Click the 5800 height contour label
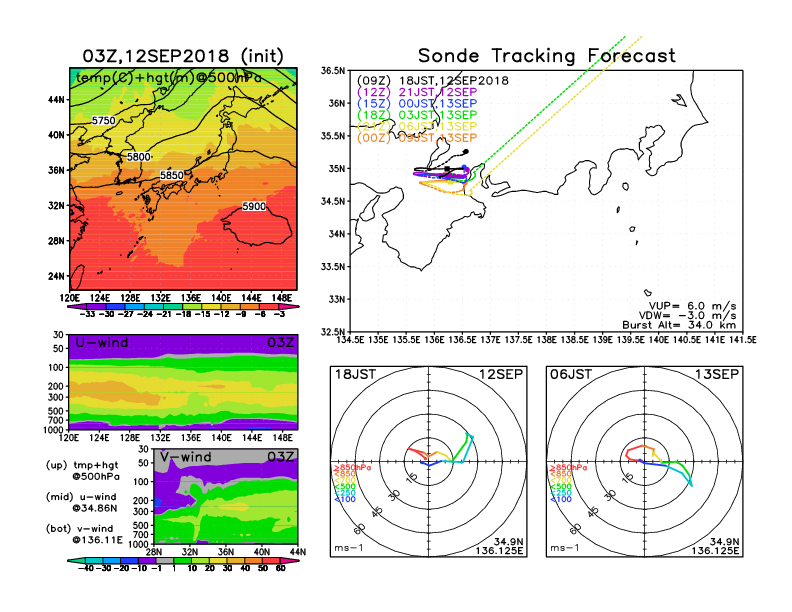 click(139, 157)
